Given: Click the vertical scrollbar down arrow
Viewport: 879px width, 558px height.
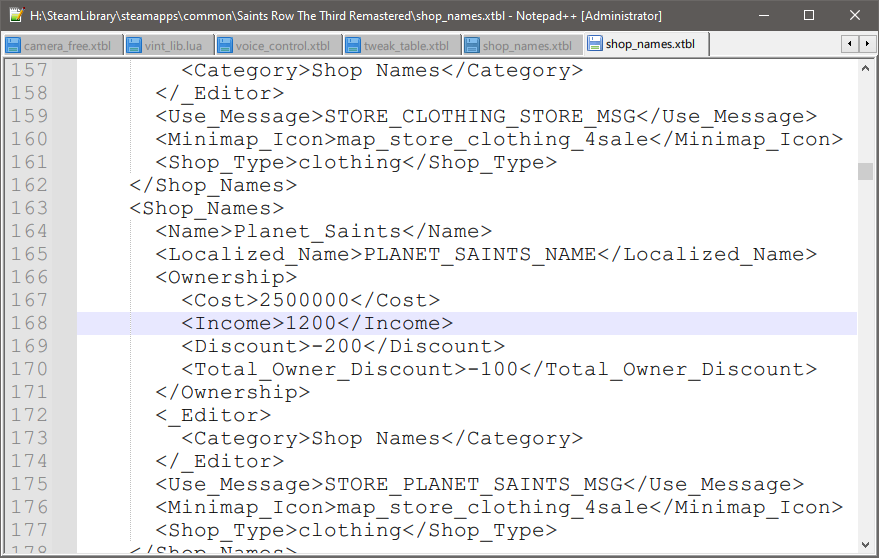Looking at the screenshot, I should [865, 544].
